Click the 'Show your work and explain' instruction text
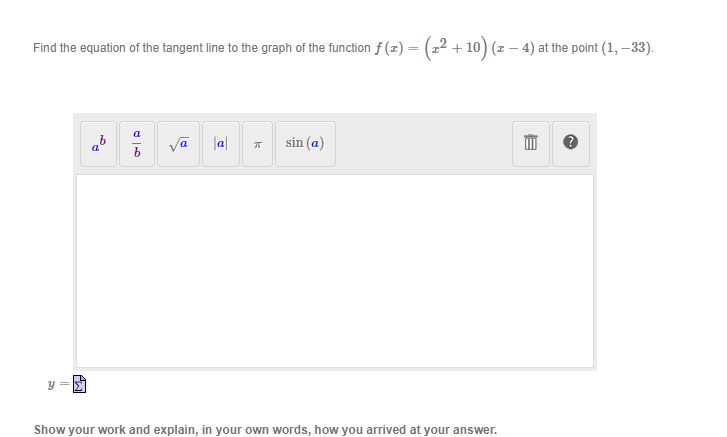The image size is (727, 437). pos(265,430)
